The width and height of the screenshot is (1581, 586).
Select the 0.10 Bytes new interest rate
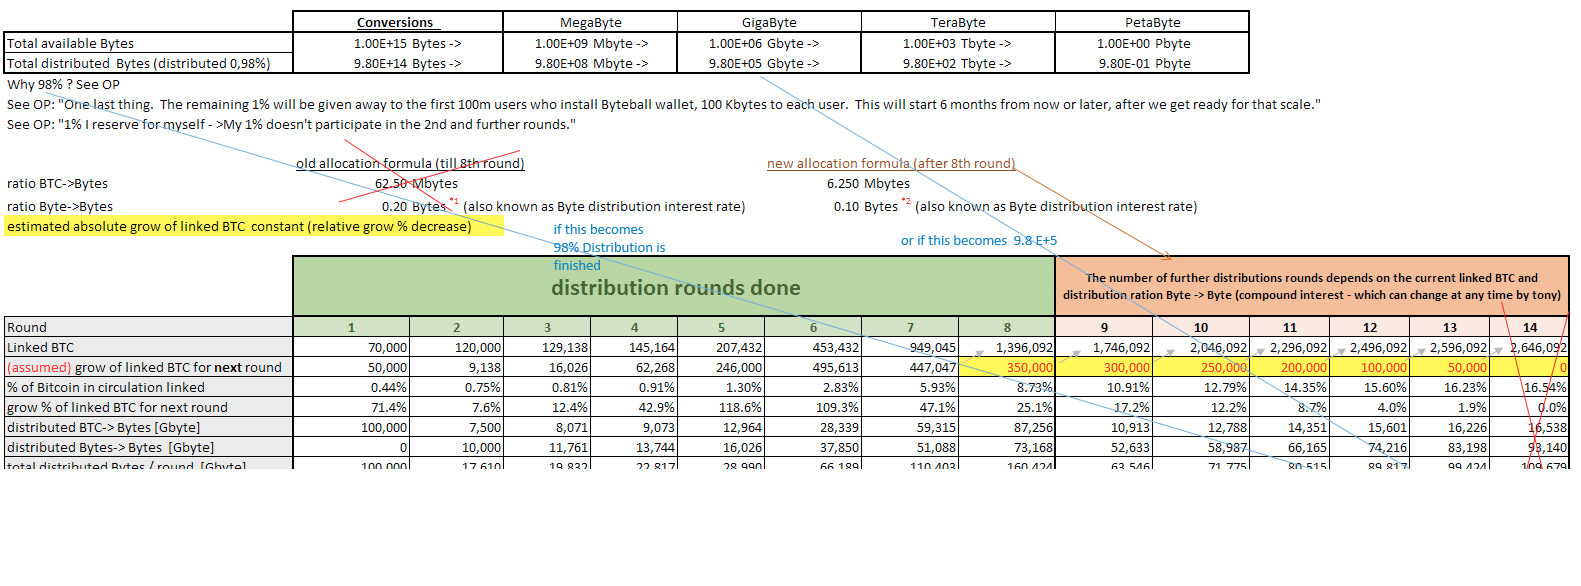click(x=866, y=206)
